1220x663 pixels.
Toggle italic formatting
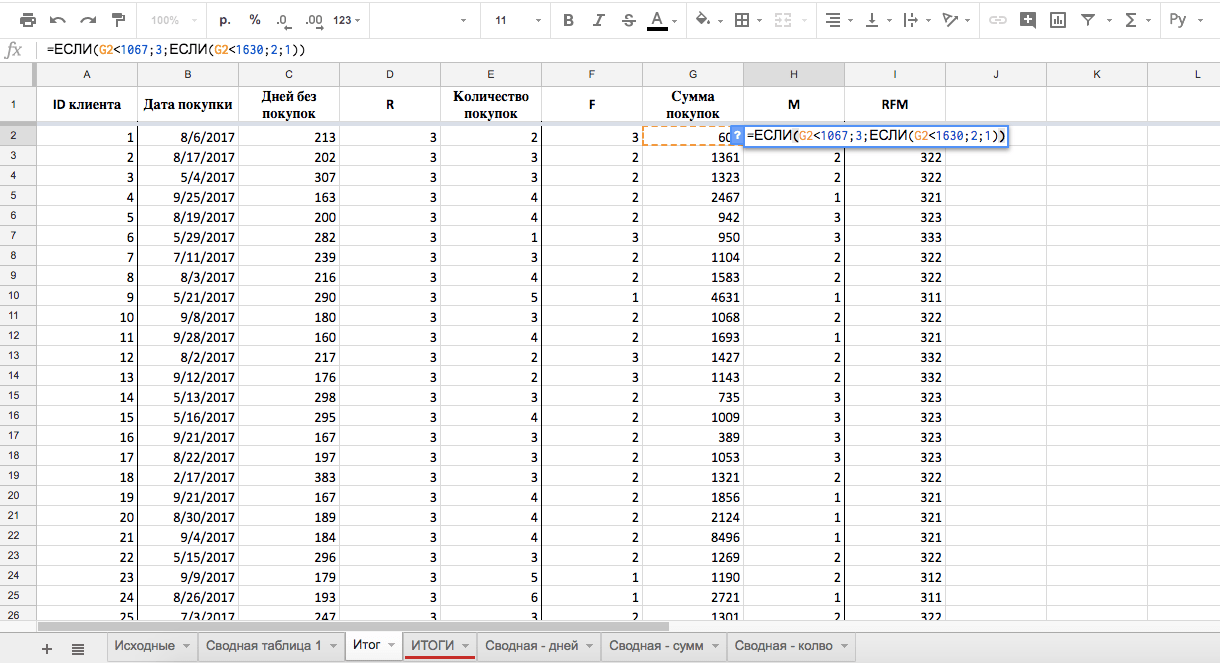tap(598, 20)
